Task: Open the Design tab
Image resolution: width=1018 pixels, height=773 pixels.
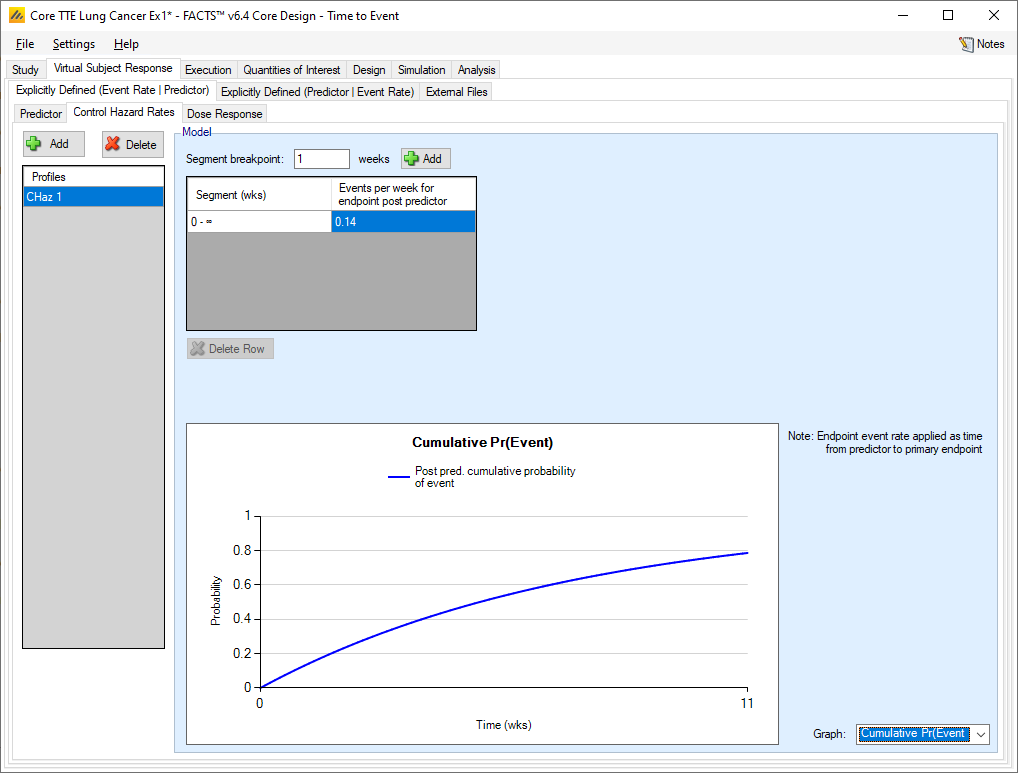Action: click(368, 70)
